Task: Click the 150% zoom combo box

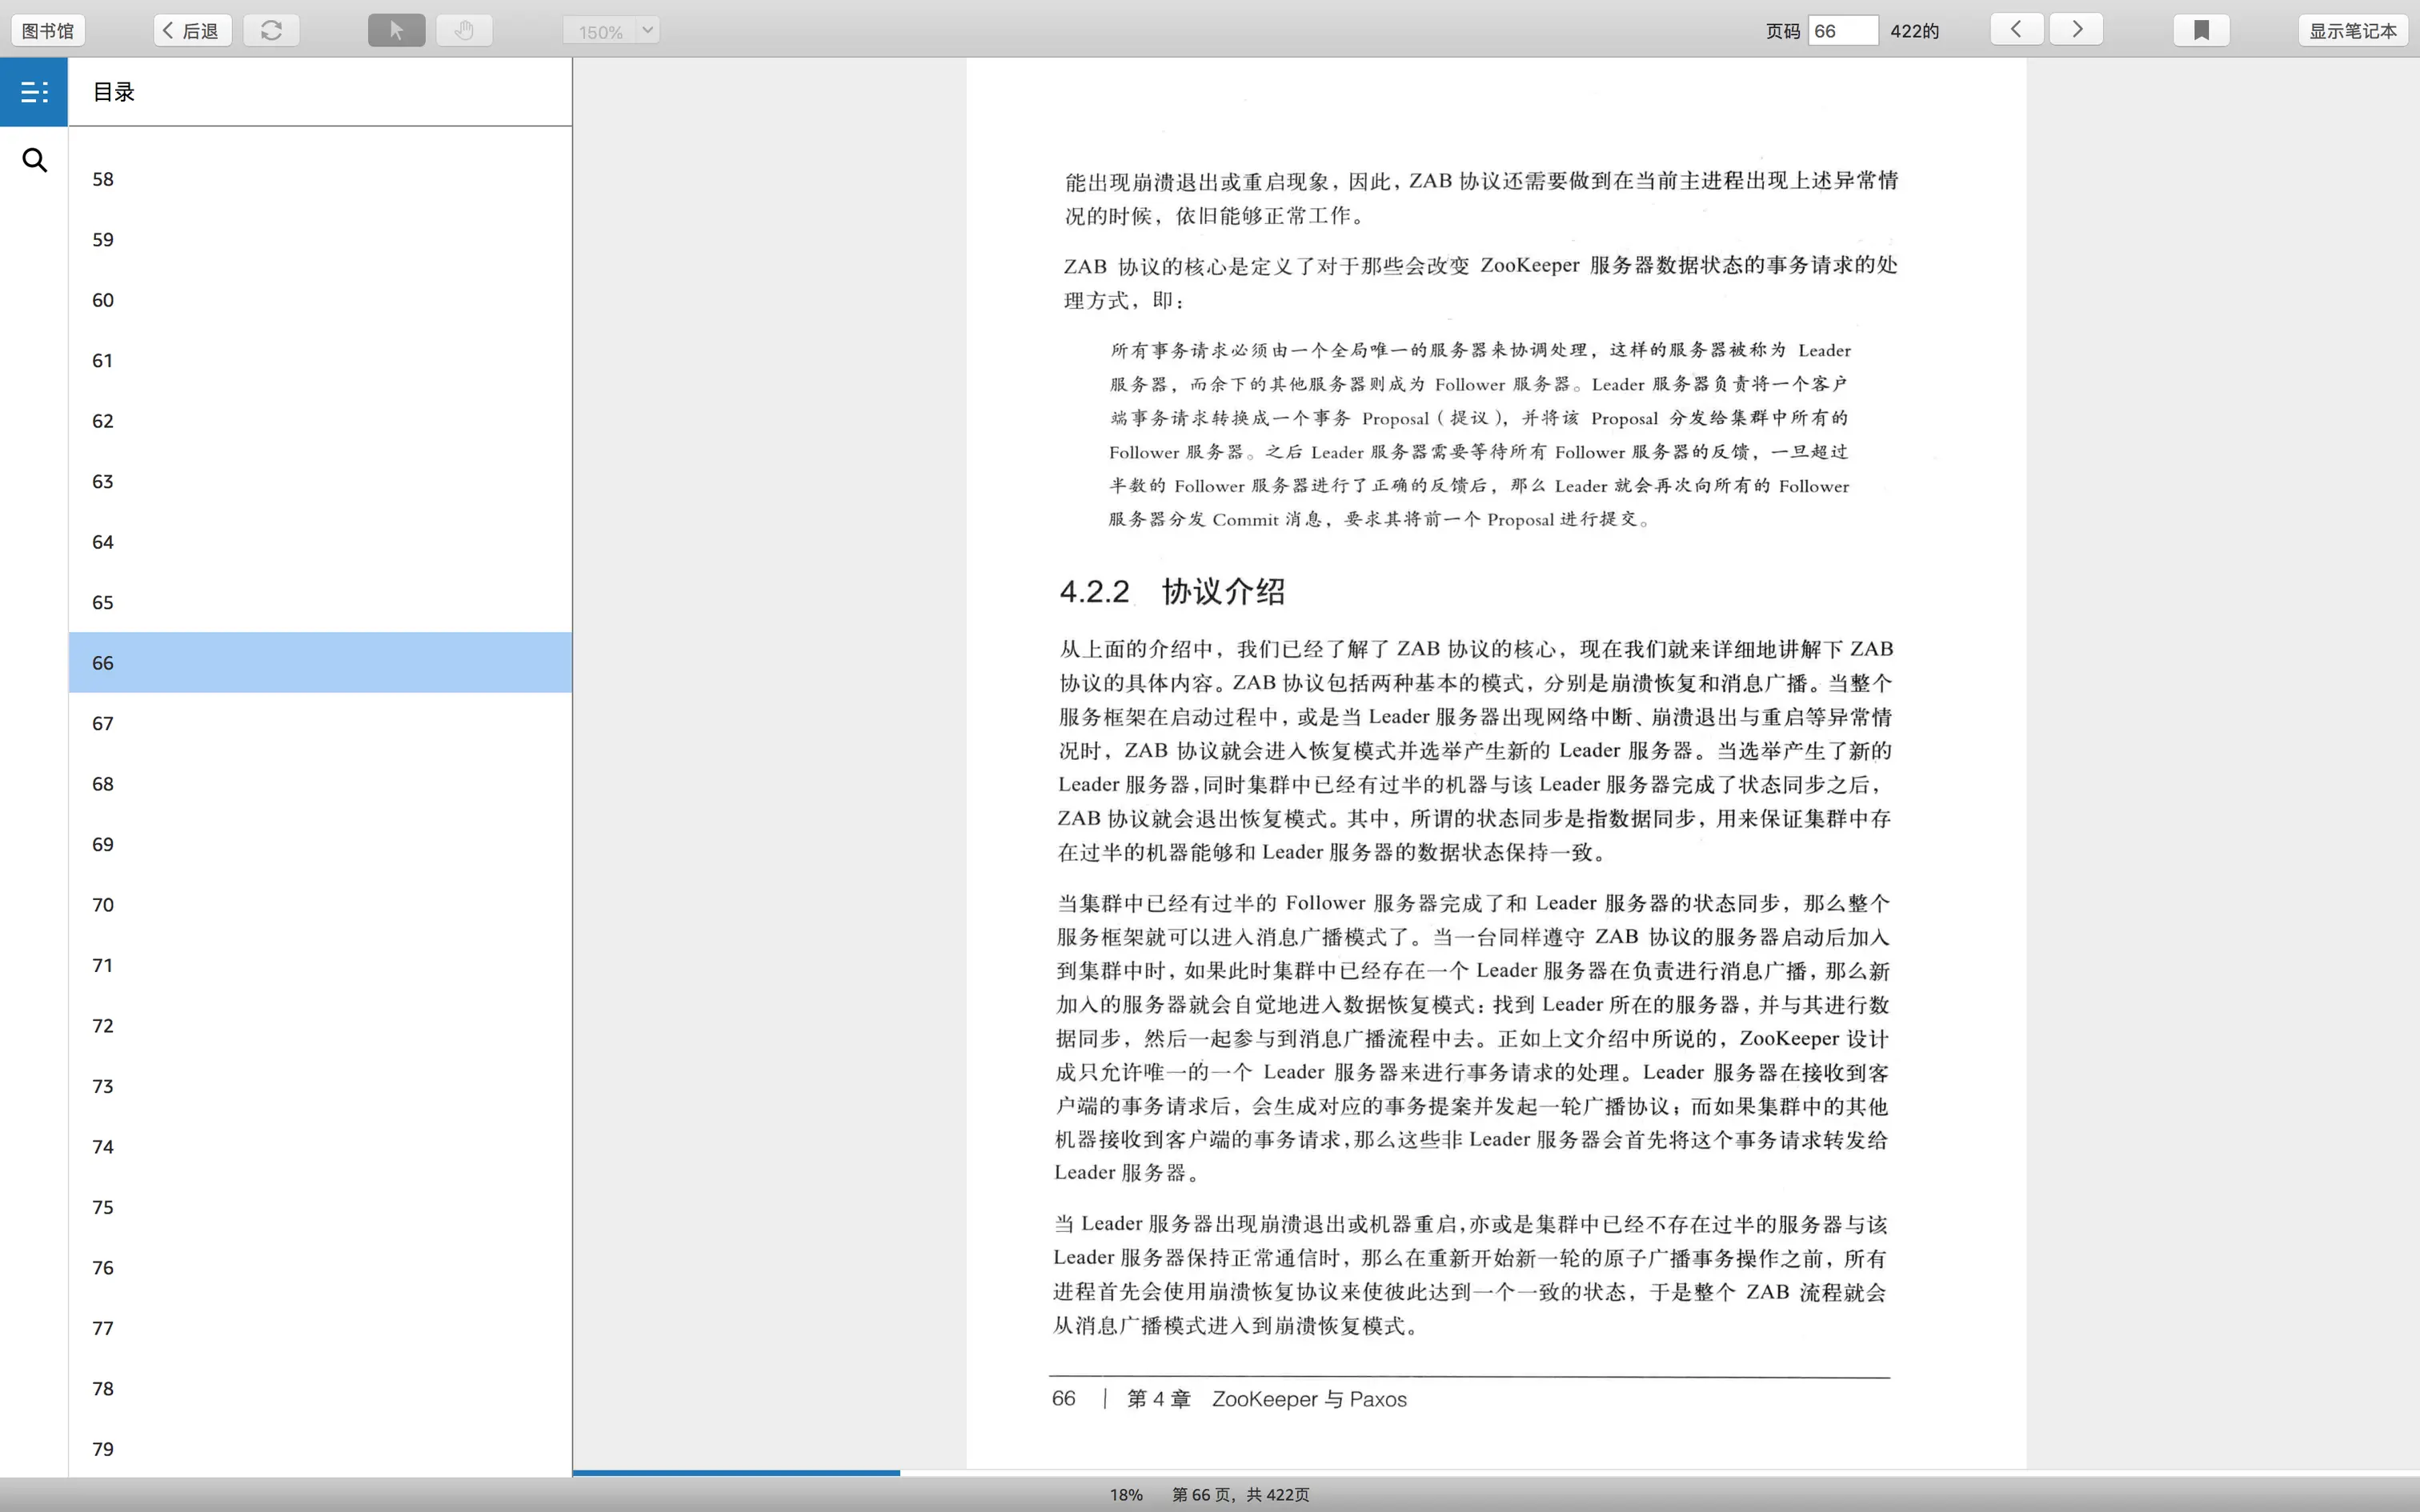Action: [x=600, y=31]
